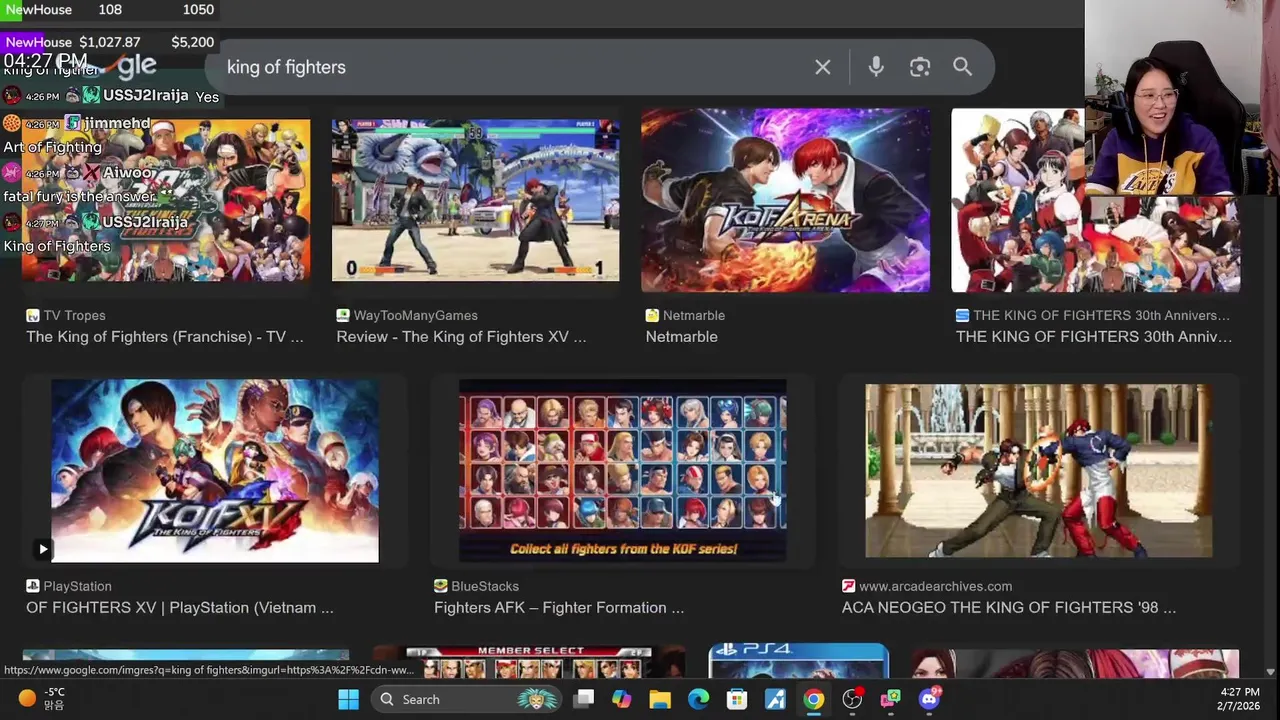Click chat message 'fatal fury is the answer'
This screenshot has height=720, width=1280.
coord(79,197)
